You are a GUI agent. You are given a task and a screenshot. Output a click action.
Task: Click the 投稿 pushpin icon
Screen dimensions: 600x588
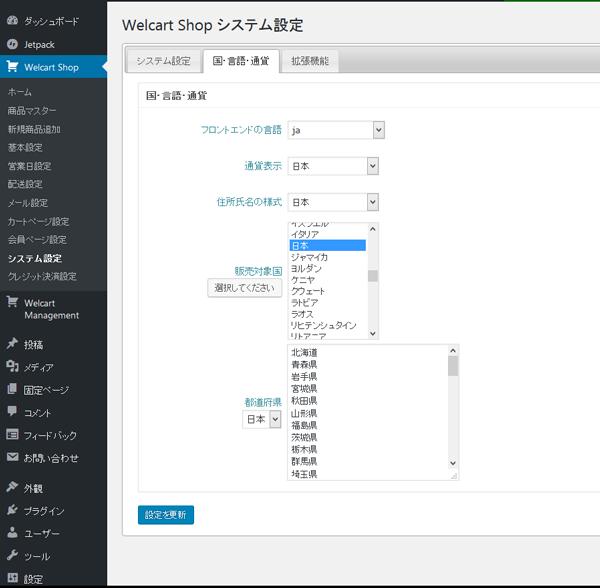pos(12,344)
